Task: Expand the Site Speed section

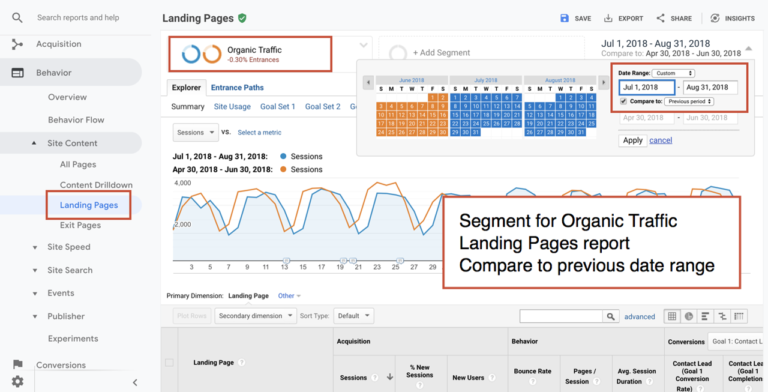Action: pos(34,247)
